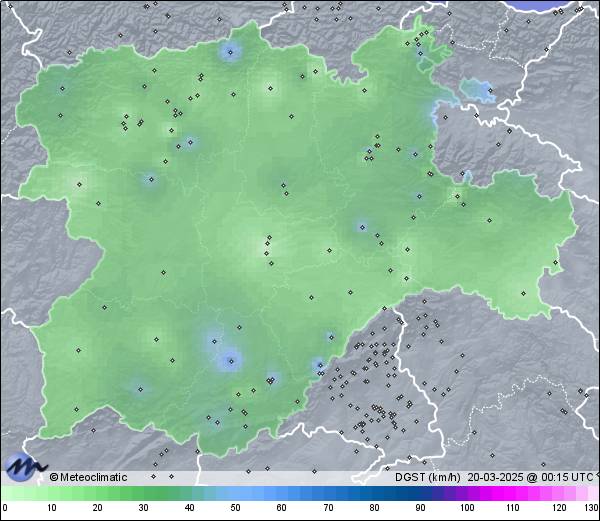
Task: Click the 50 label on the legend
Action: pyautogui.click(x=235, y=508)
